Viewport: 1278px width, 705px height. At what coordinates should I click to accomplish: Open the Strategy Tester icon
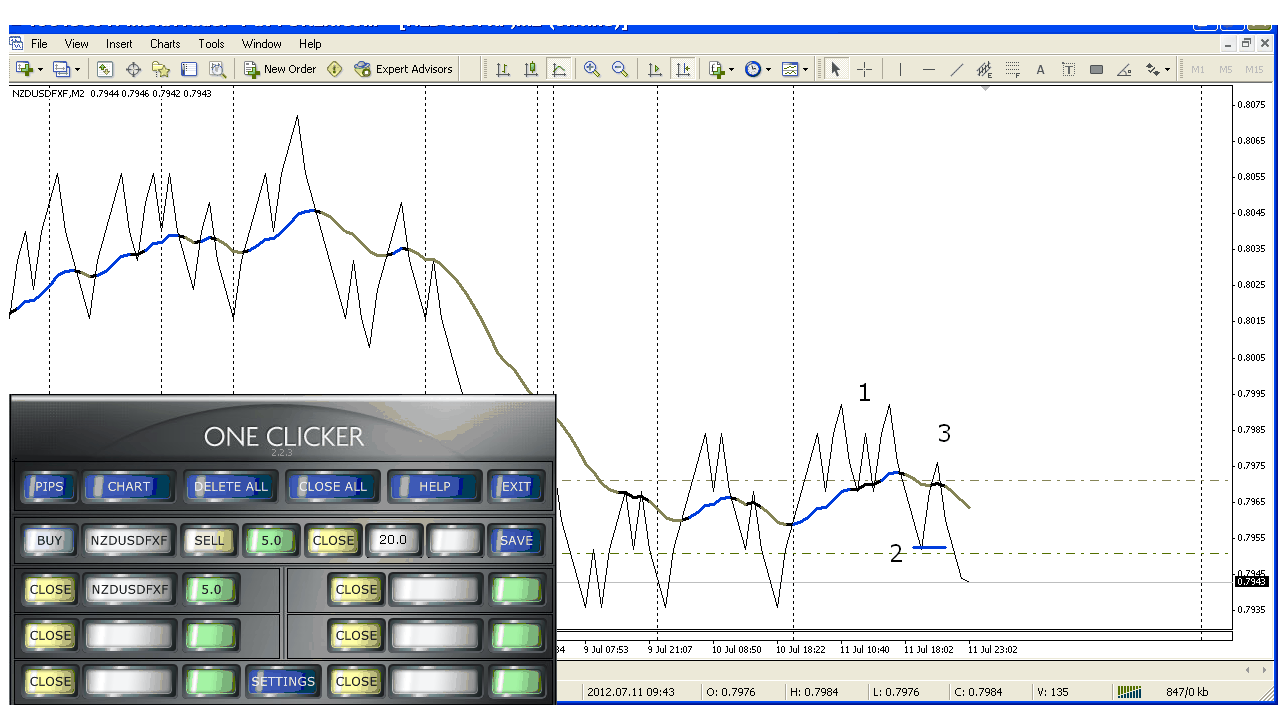click(x=217, y=69)
